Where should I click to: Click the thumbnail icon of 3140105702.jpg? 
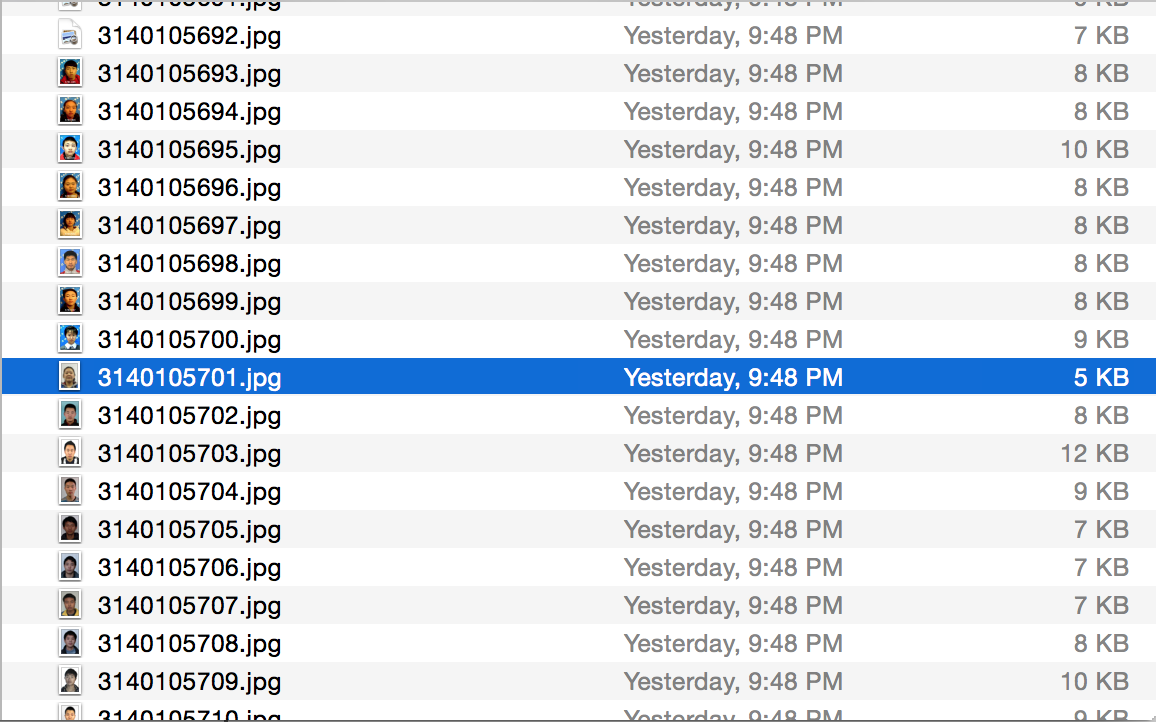click(x=70, y=415)
